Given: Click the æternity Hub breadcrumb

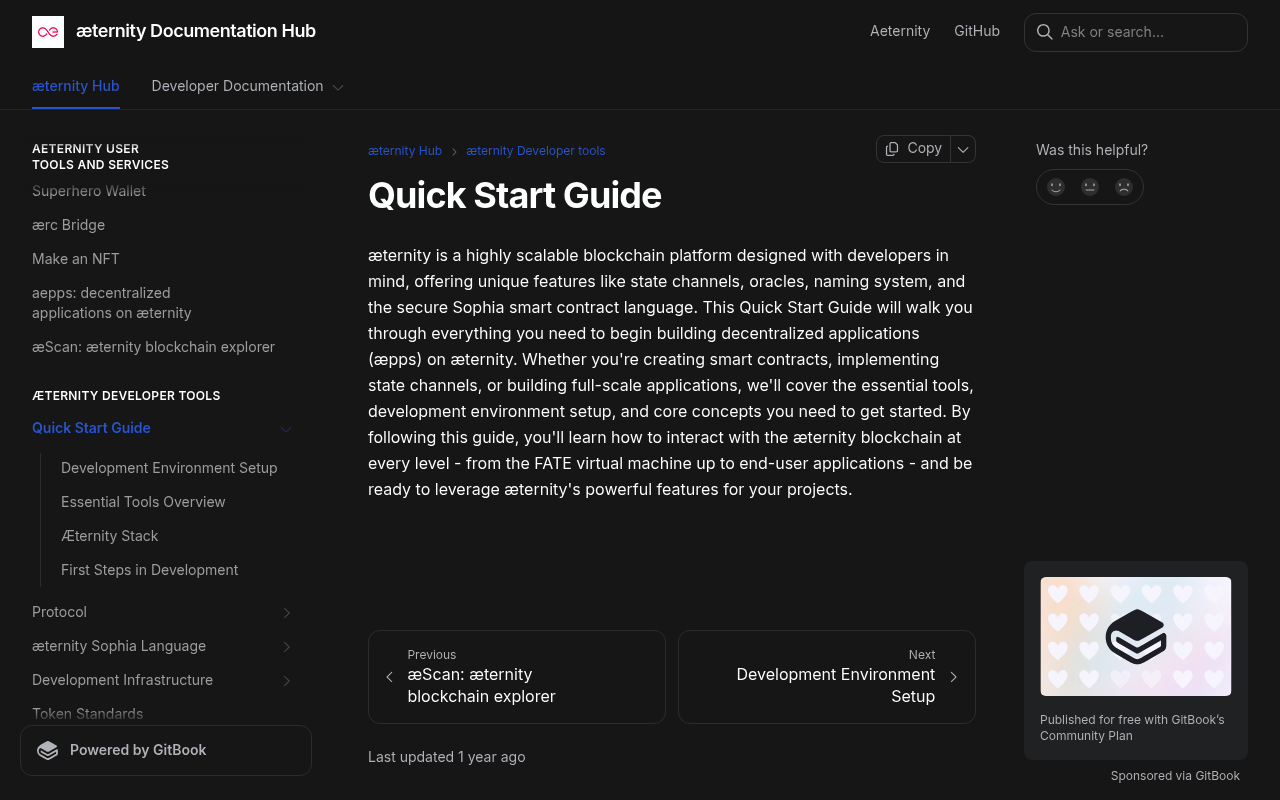Looking at the screenshot, I should (x=405, y=151).
